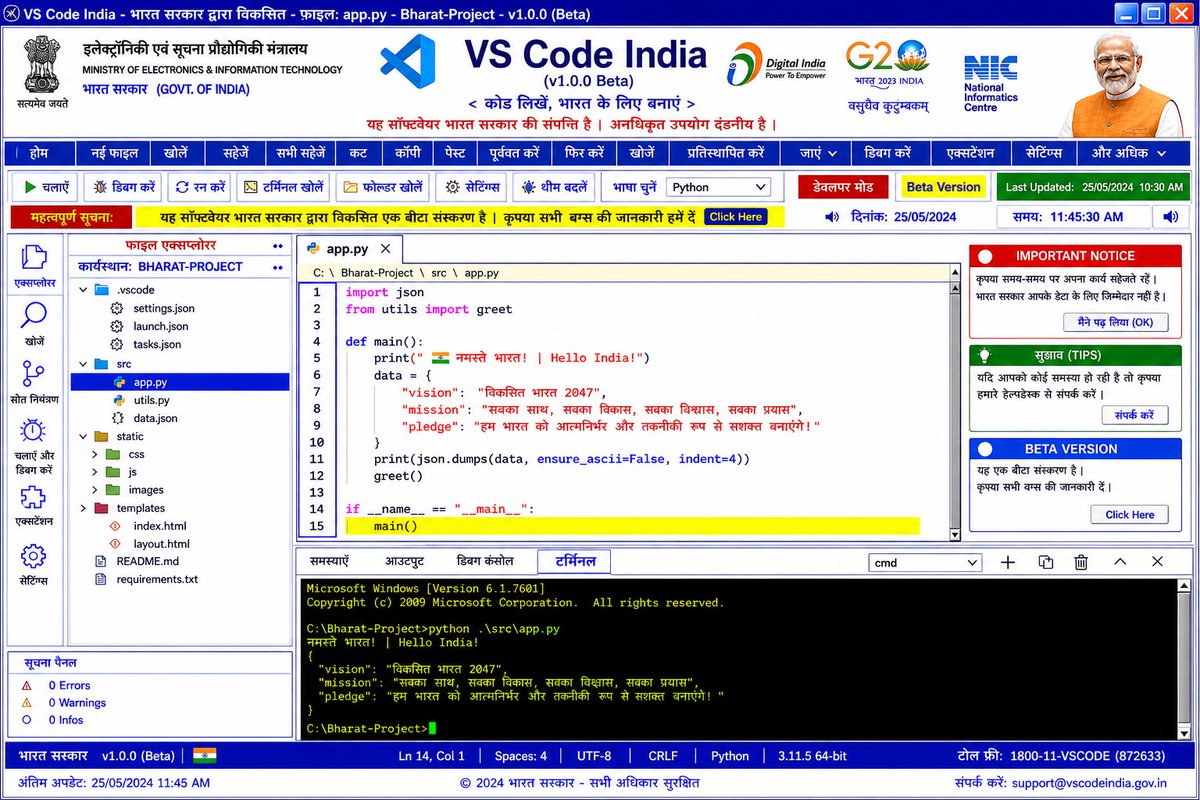Screen dimensions: 1200x800
Task: Click the मैंने पढ़ लिया (OK) button
Action: pos(1115,322)
